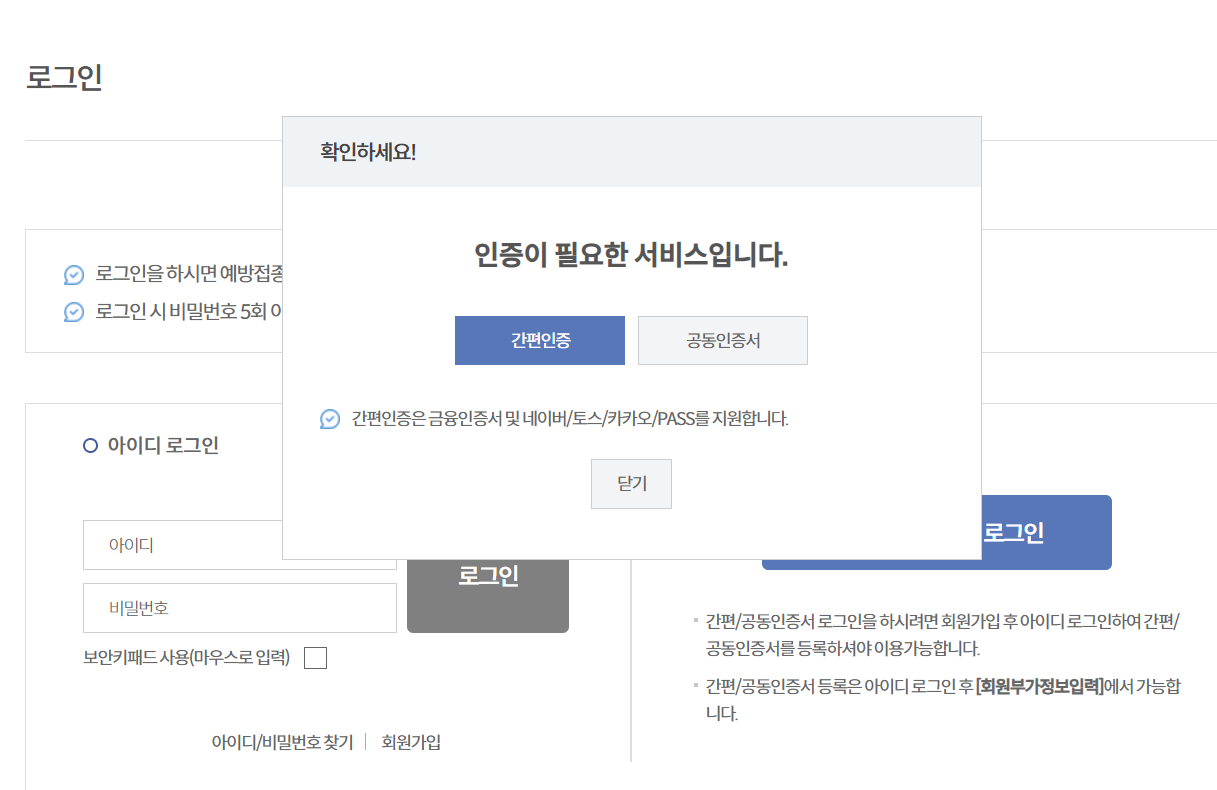Open the 회원가입 registration link
Viewport: 1217px width, 790px height.
(x=413, y=741)
